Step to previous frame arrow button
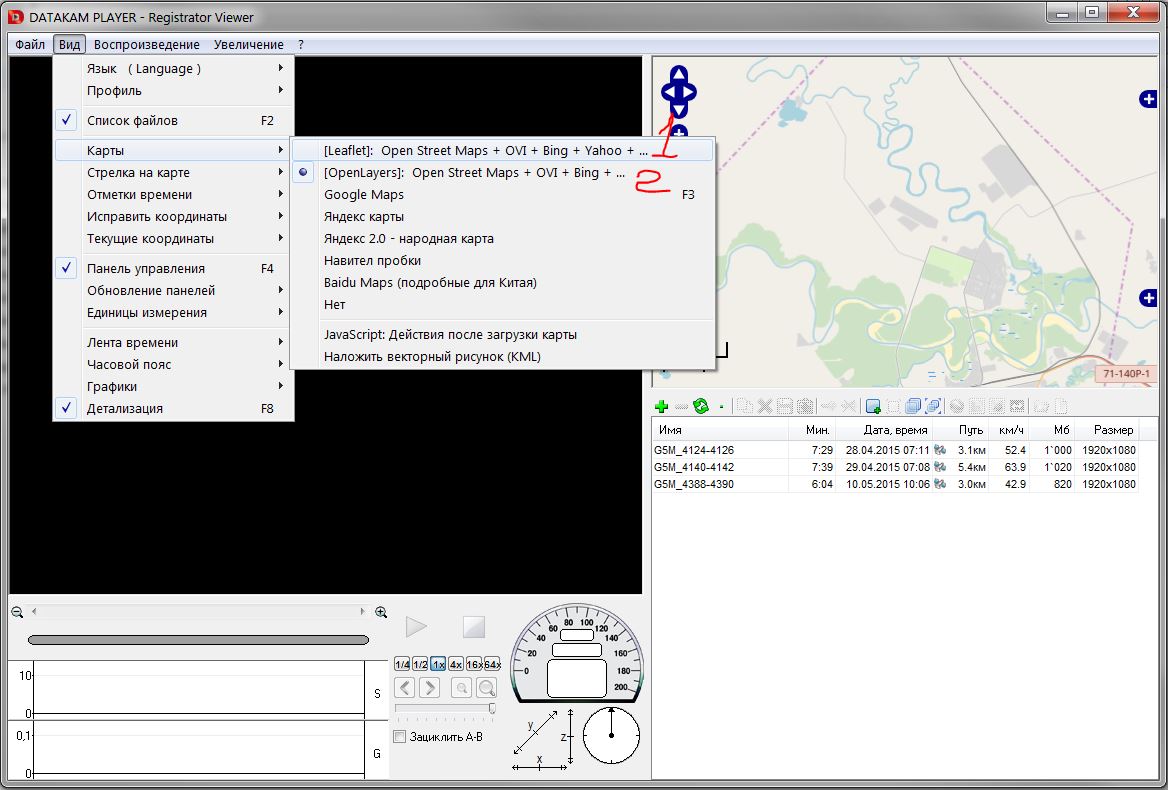Image resolution: width=1168 pixels, height=790 pixels. click(x=405, y=687)
